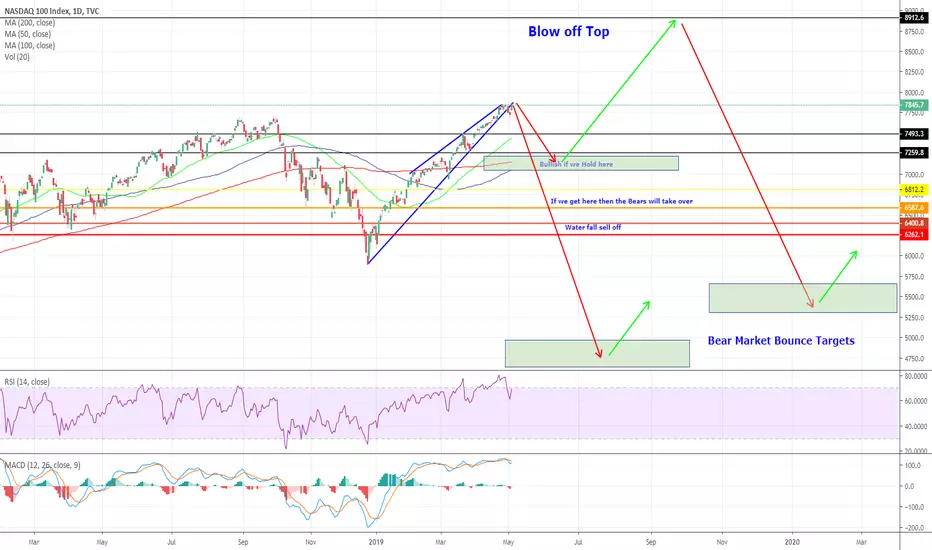The width and height of the screenshot is (932, 550).
Task: Click the 8500.0 tick on price scale
Action: 914,52
